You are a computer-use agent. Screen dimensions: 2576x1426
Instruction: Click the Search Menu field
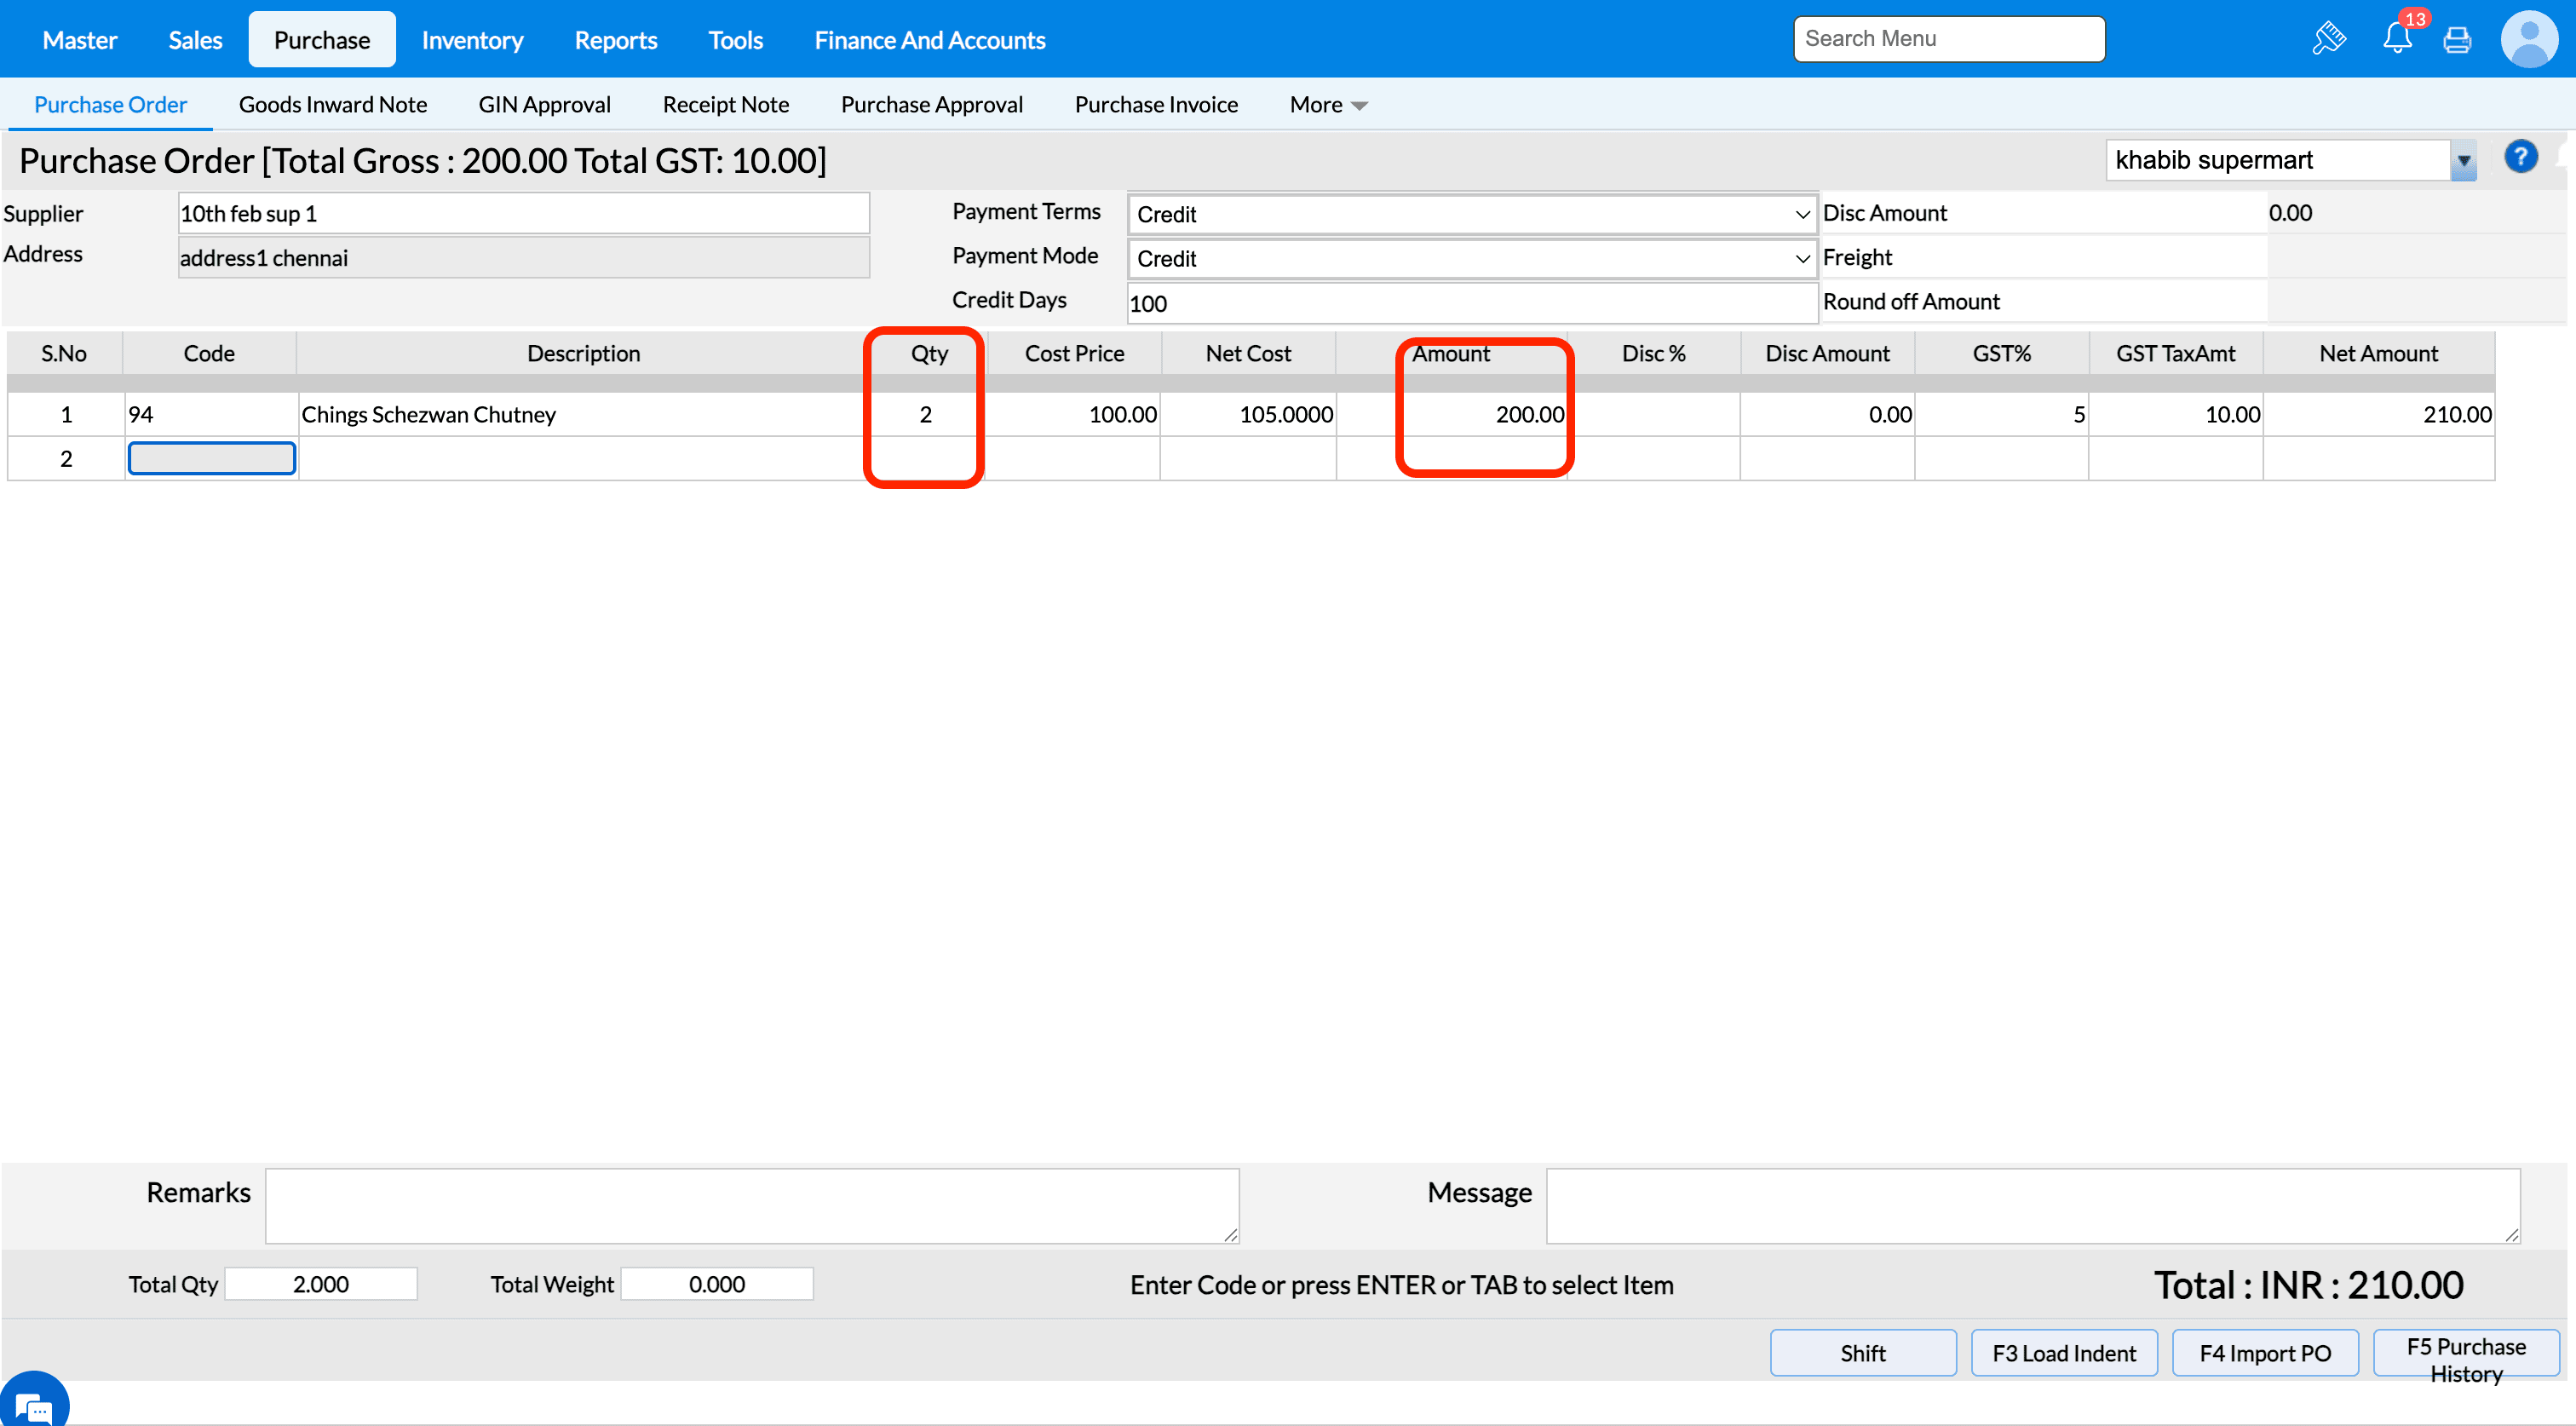click(x=1948, y=39)
